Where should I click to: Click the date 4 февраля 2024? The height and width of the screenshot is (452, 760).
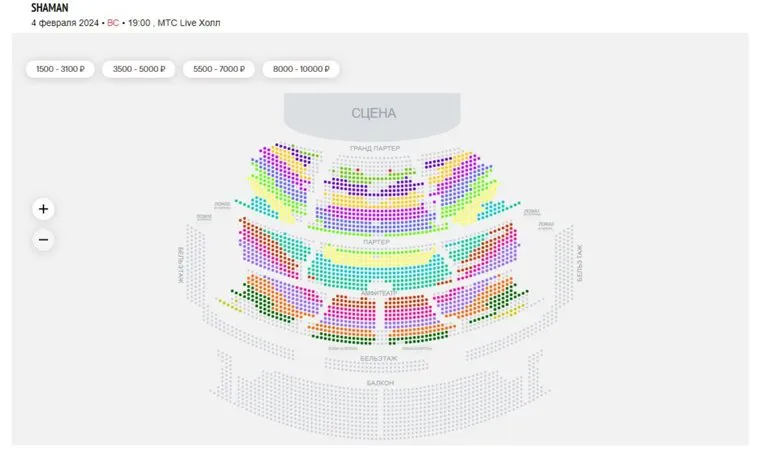(x=64, y=21)
